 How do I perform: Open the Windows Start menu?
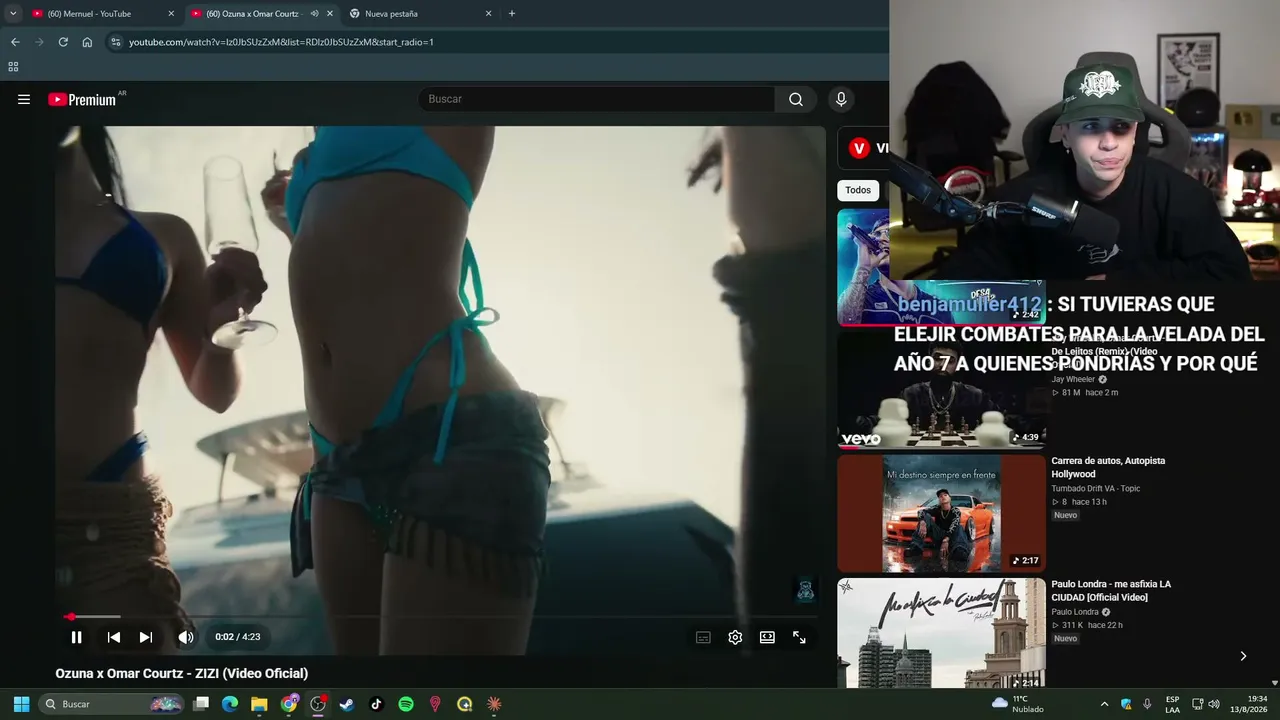[21, 704]
